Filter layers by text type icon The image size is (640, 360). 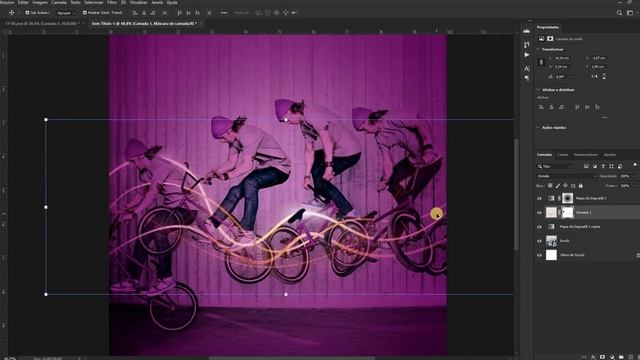(603, 167)
